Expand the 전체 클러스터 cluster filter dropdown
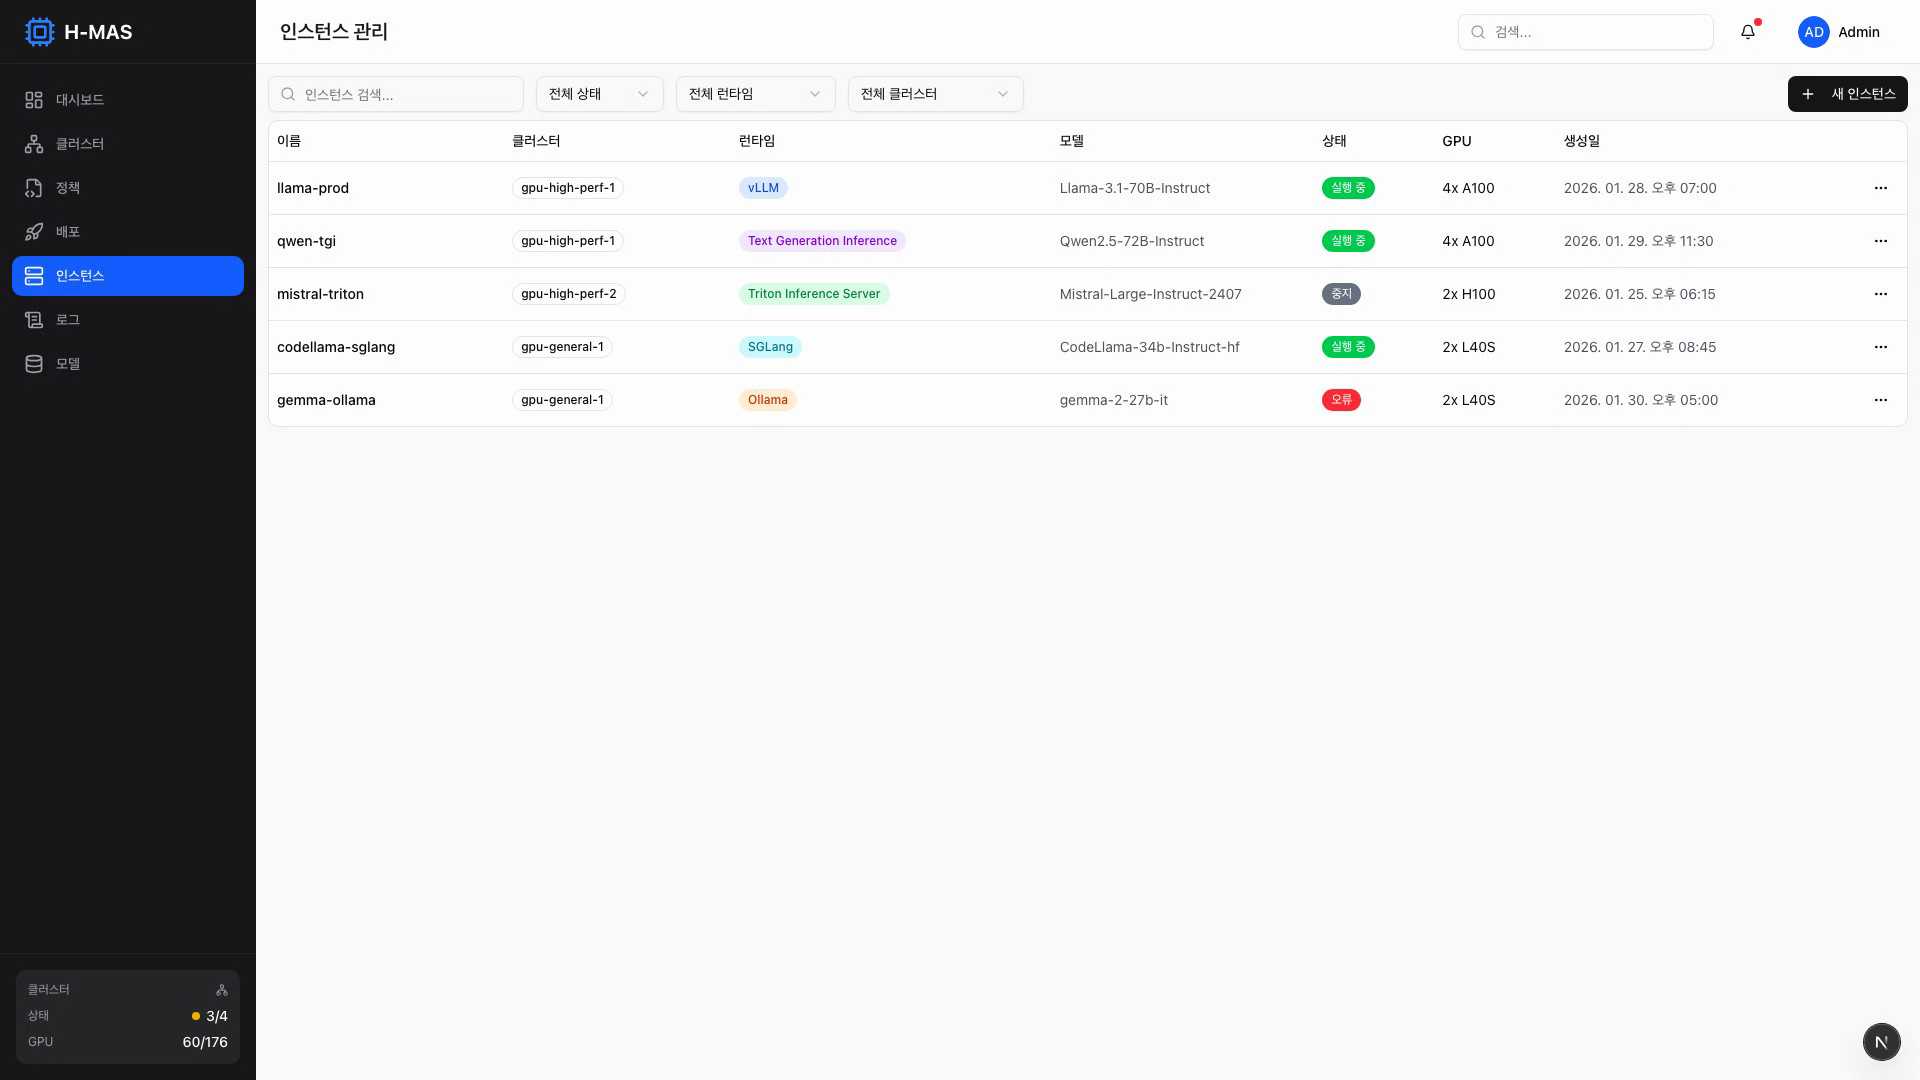Screen dimensions: 1920x1080 (x=935, y=94)
